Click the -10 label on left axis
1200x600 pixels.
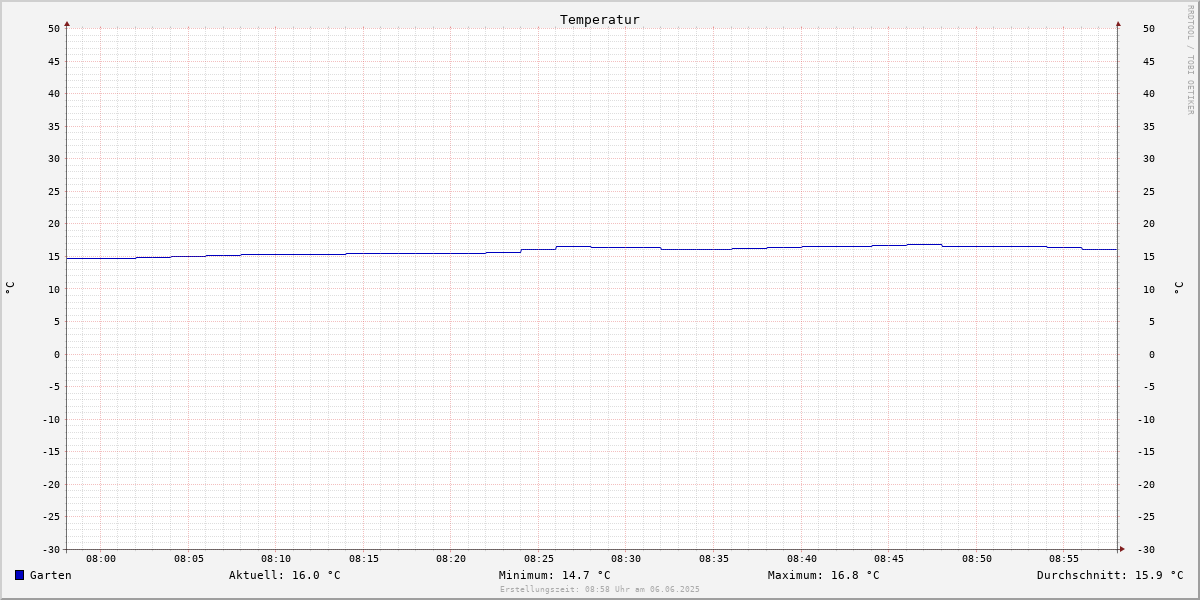coord(51,420)
